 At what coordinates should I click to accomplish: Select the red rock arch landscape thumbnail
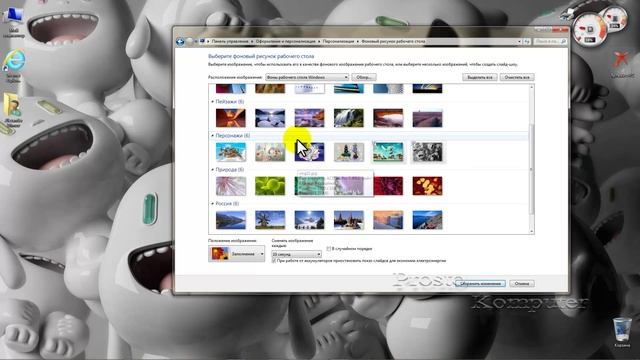pos(388,118)
